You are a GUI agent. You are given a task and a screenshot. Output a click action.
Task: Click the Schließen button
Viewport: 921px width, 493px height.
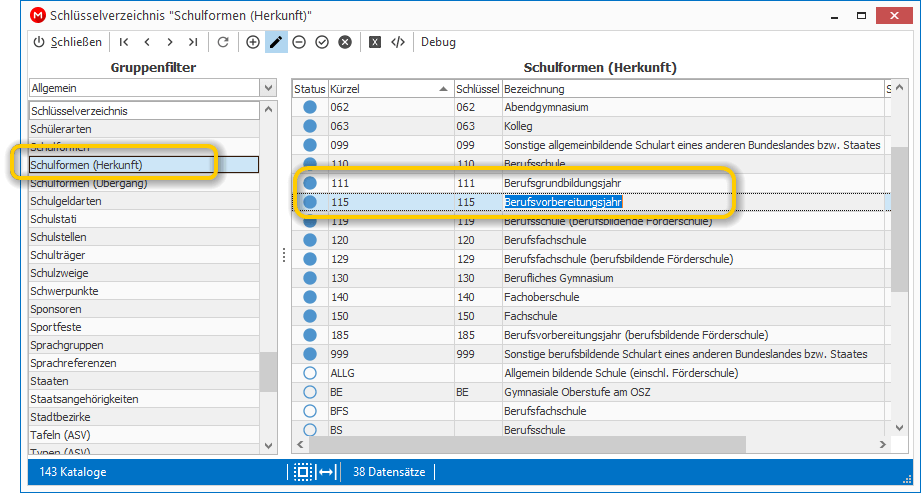click(68, 42)
